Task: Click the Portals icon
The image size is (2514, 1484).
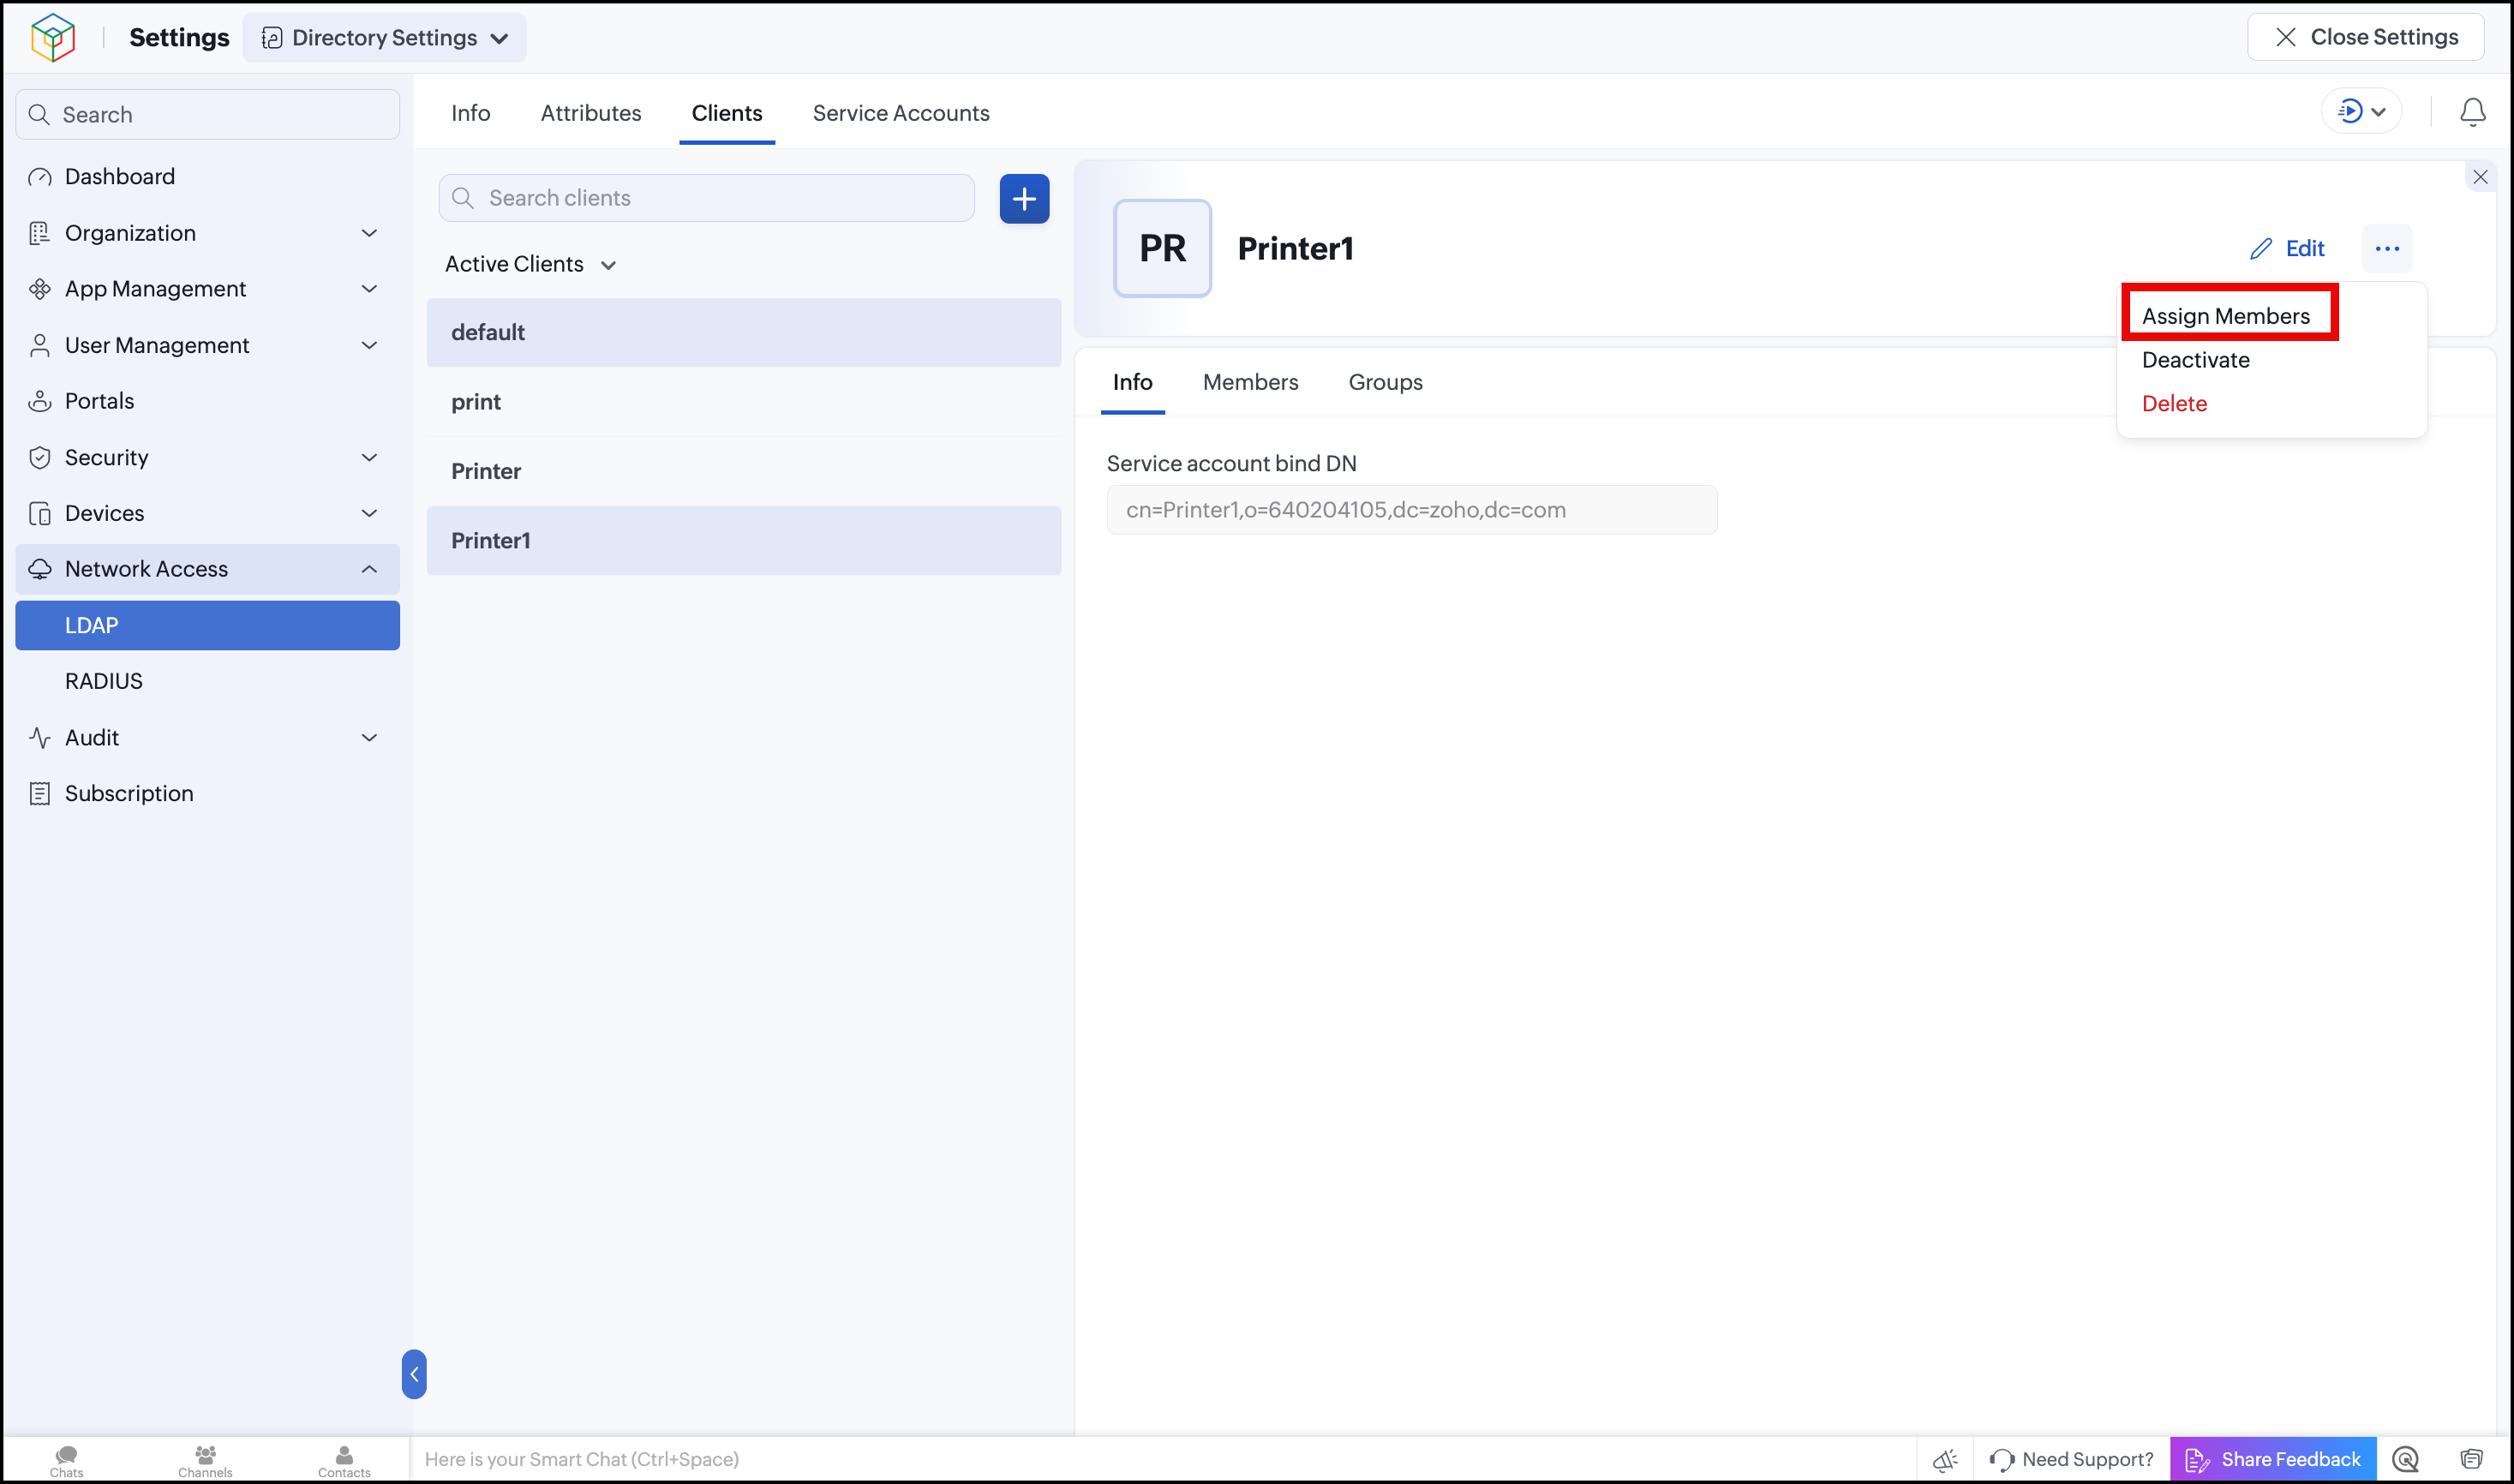Action: (x=40, y=401)
